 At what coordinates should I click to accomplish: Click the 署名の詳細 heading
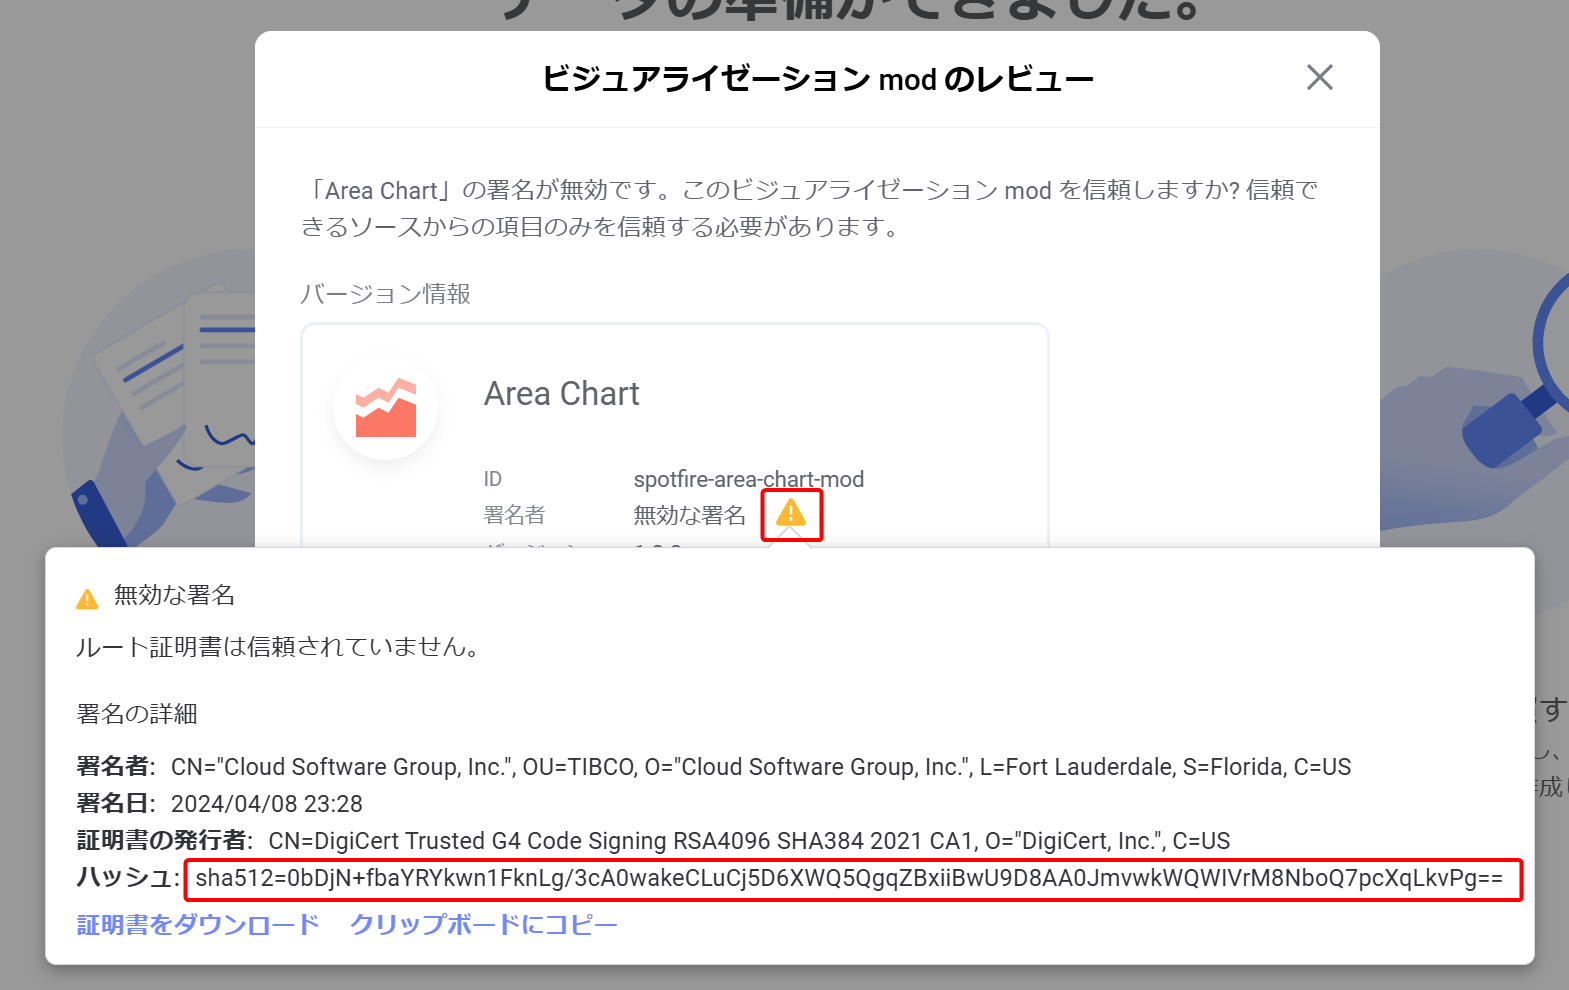click(137, 714)
